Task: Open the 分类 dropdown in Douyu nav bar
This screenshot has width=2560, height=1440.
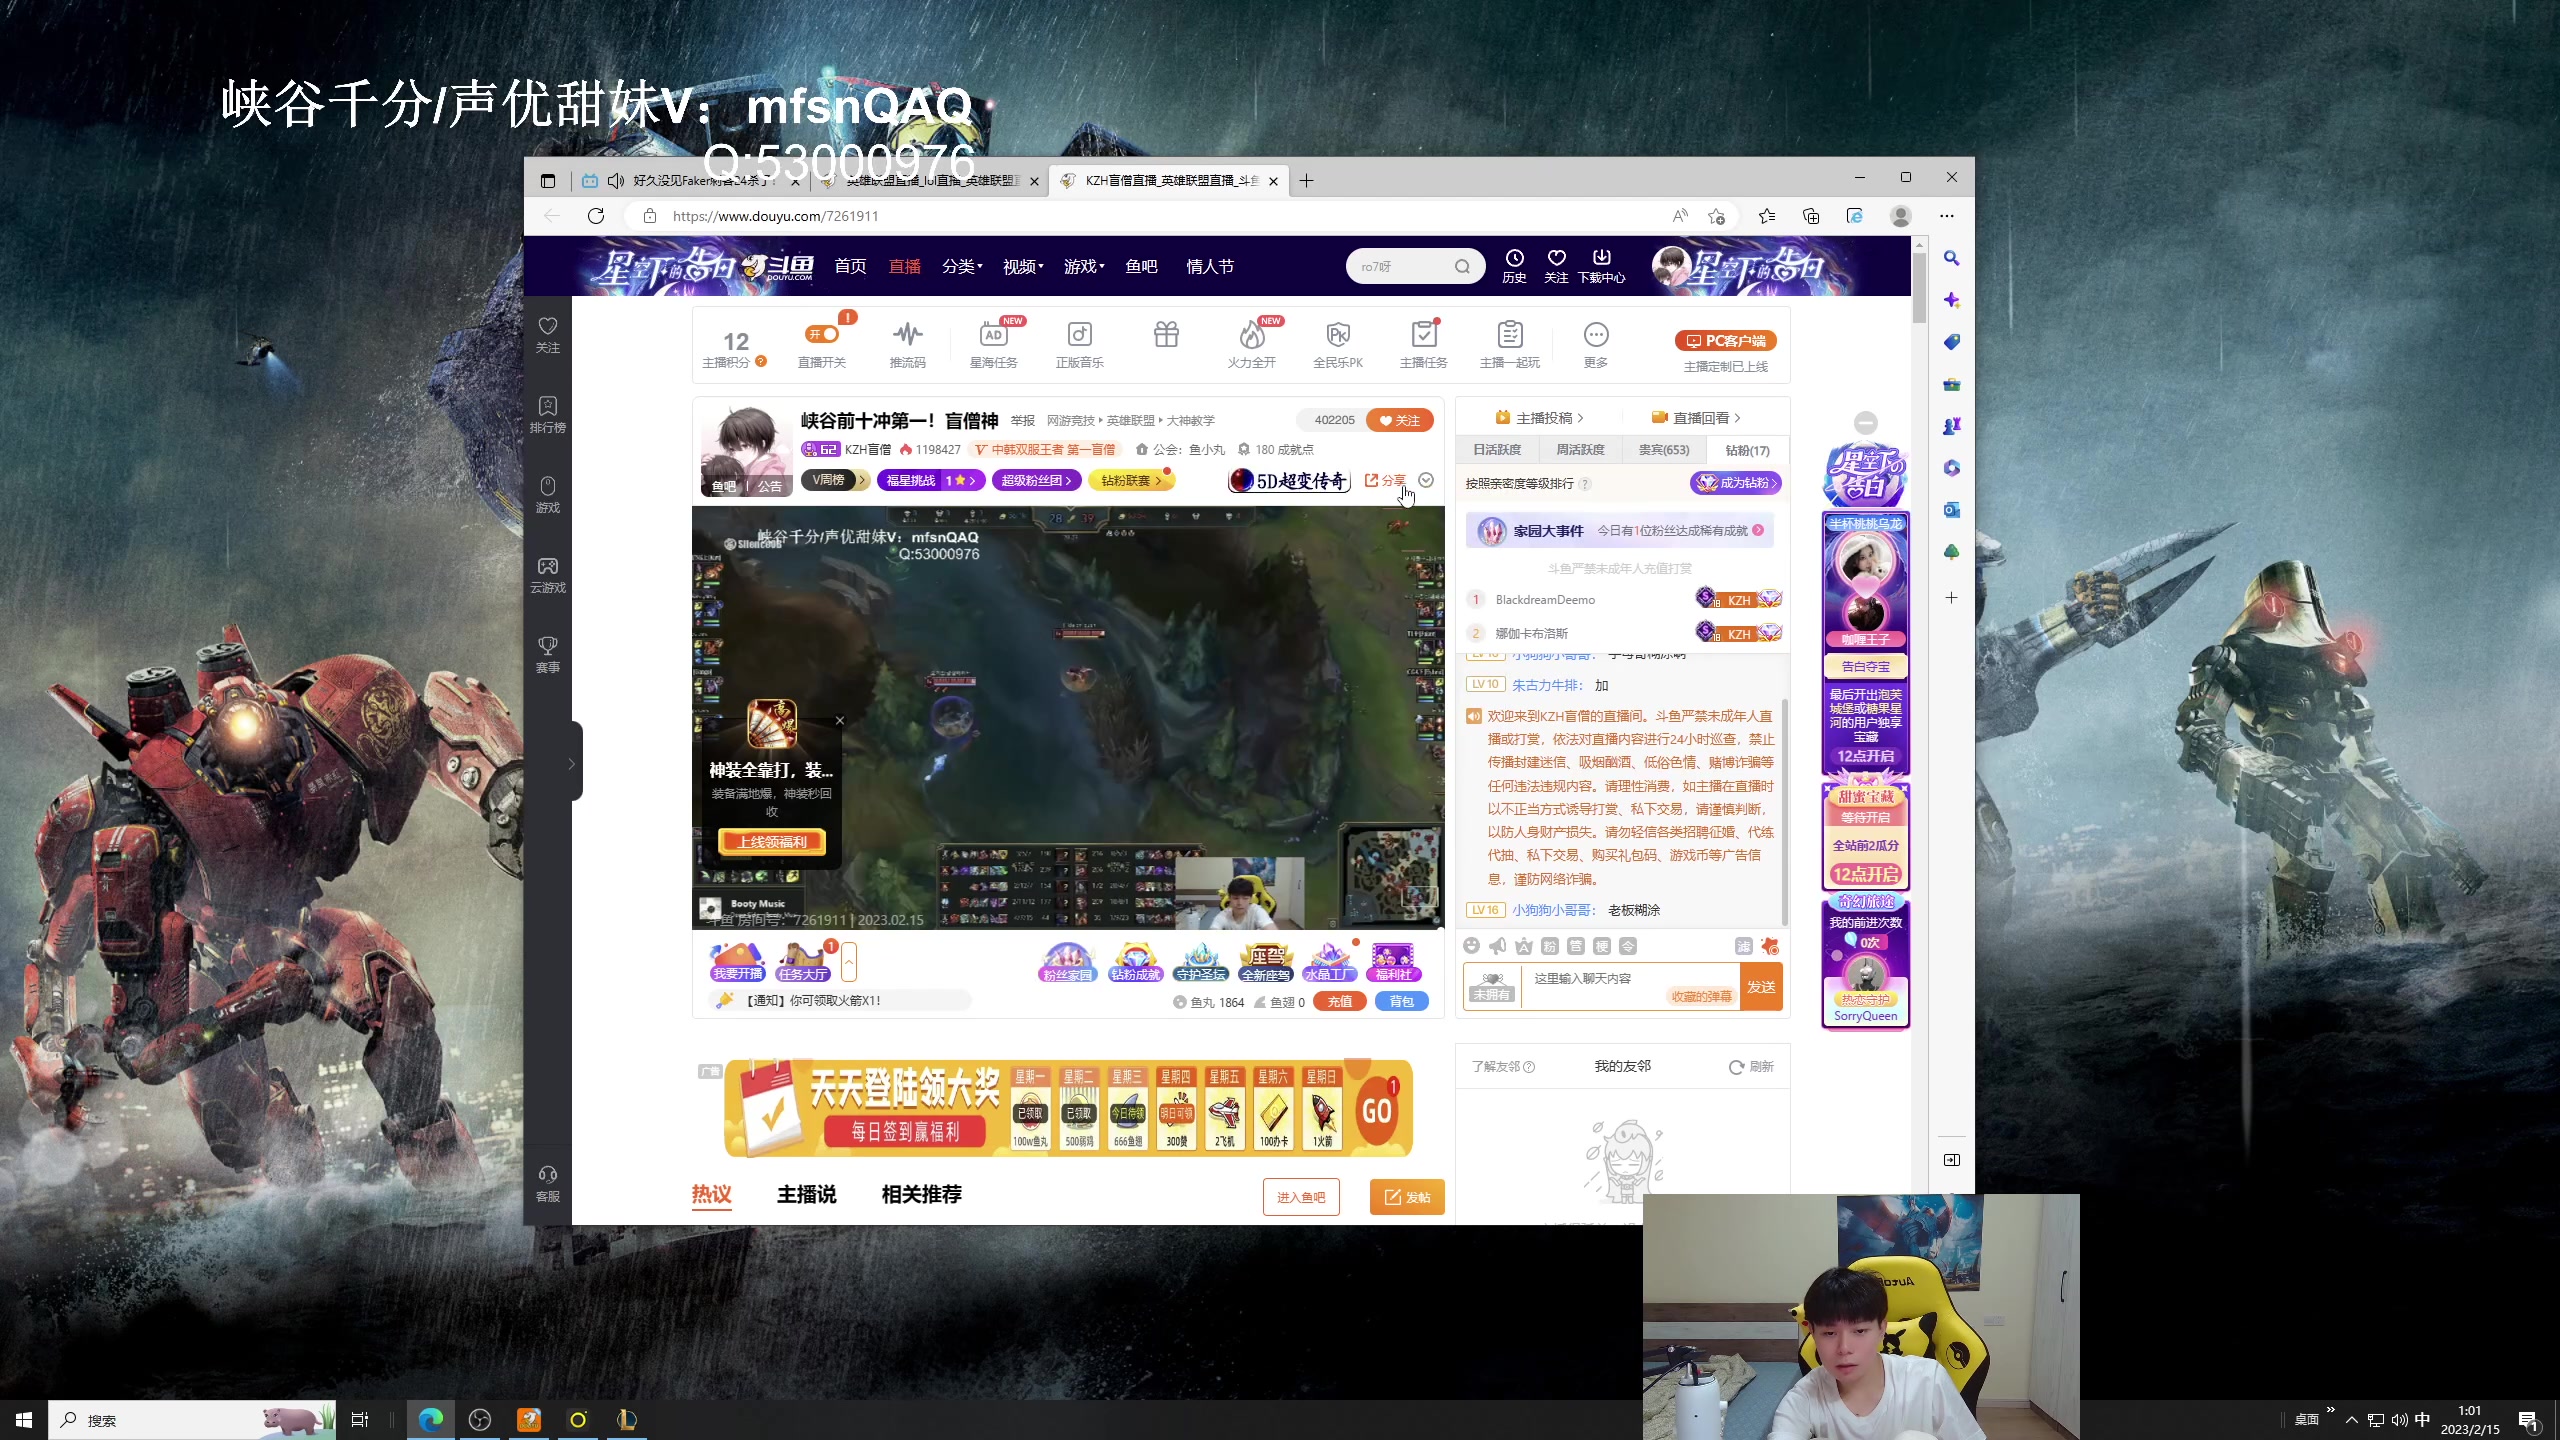Action: coord(962,267)
